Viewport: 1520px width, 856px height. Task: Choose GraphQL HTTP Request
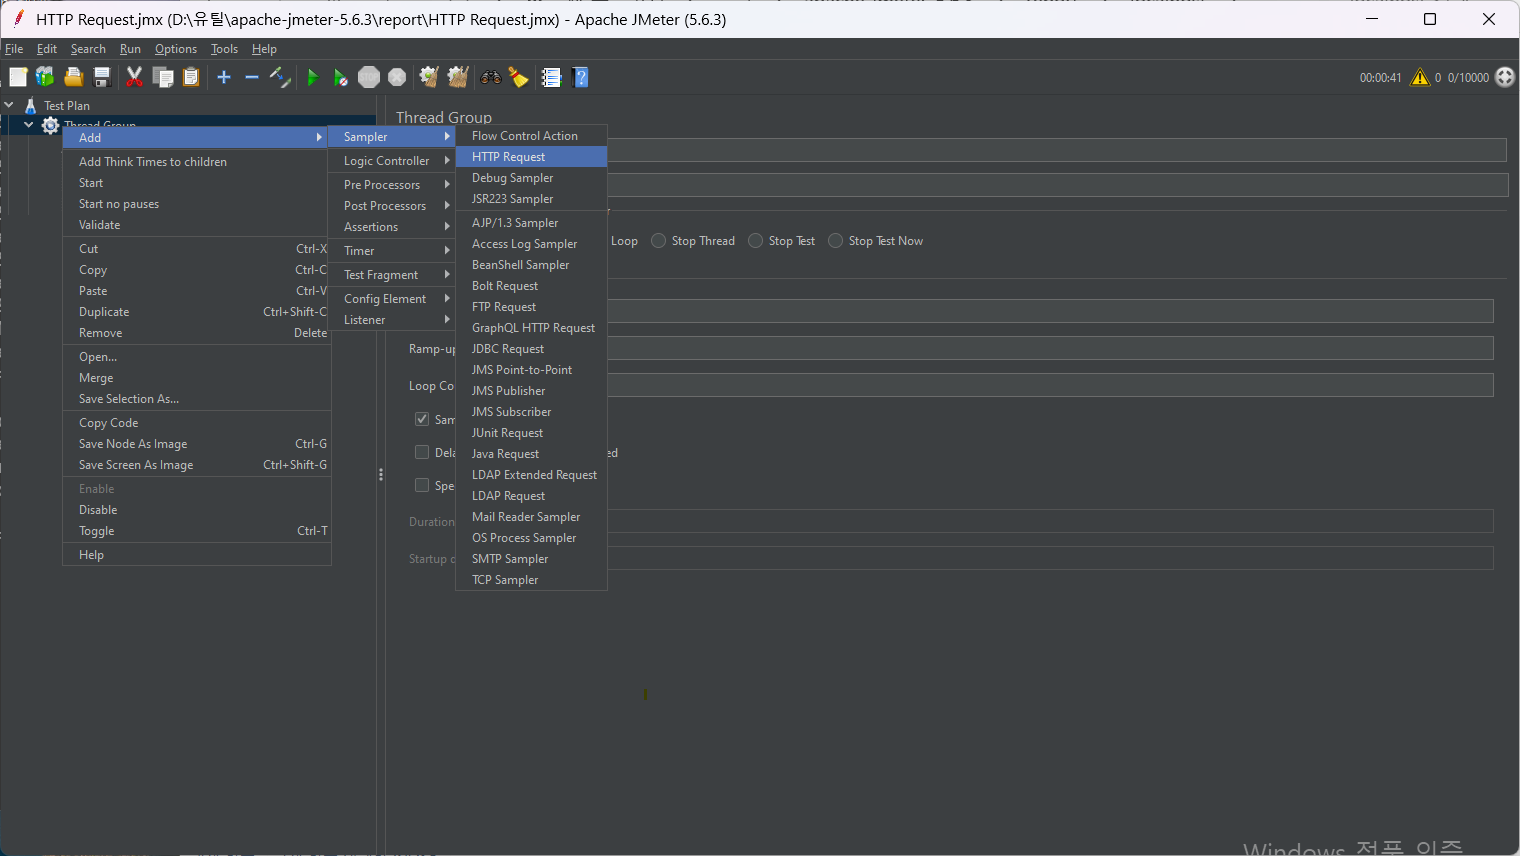click(531, 328)
